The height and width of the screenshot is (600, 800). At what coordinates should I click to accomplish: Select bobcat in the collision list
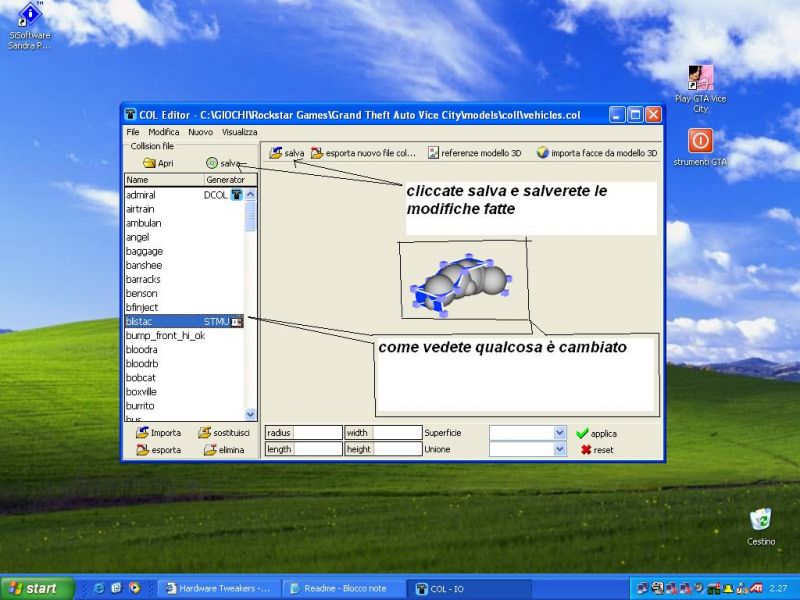(x=141, y=378)
